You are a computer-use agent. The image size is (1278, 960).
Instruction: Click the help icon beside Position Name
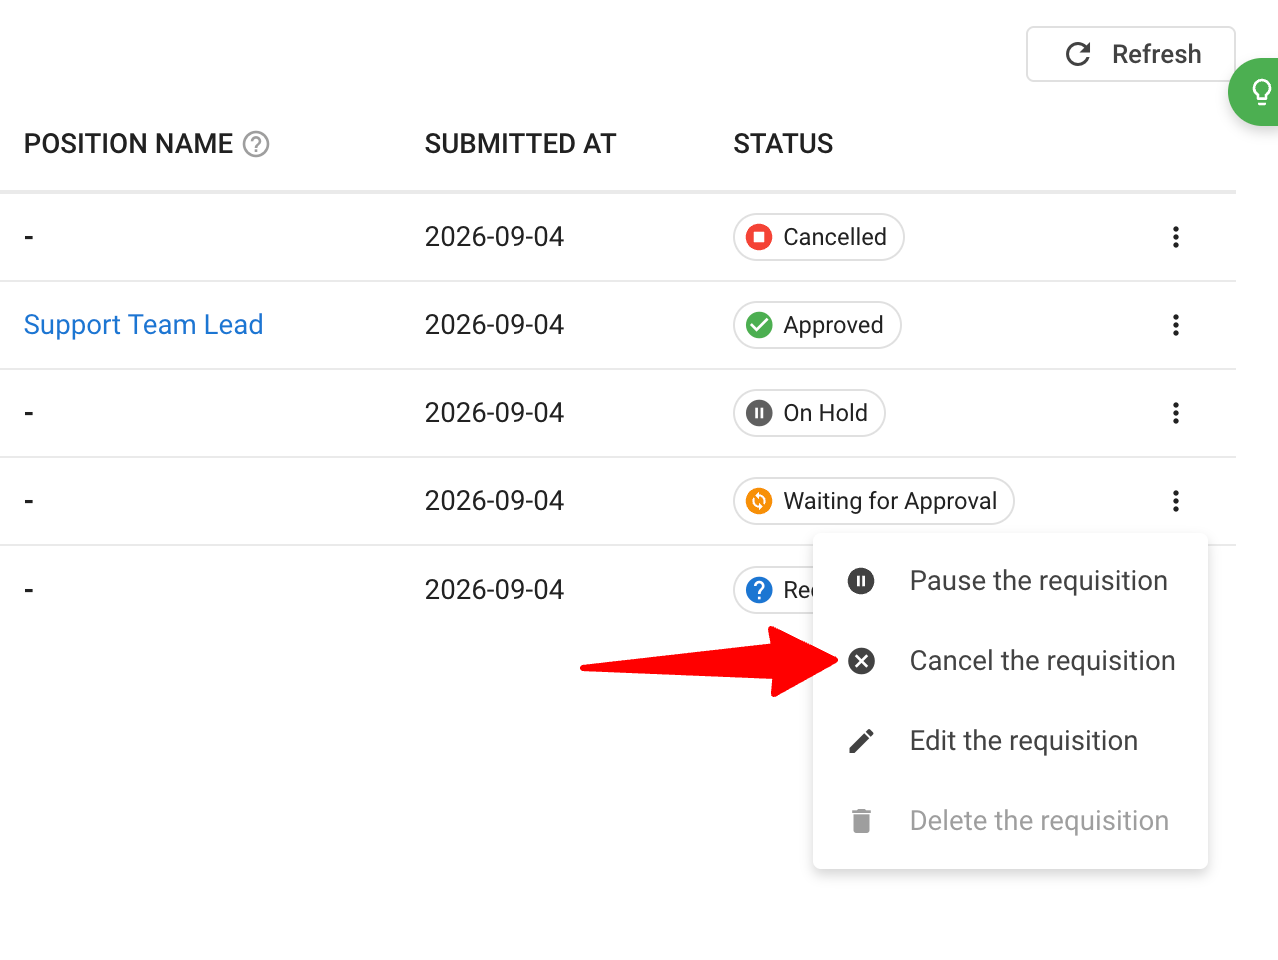pyautogui.click(x=256, y=144)
